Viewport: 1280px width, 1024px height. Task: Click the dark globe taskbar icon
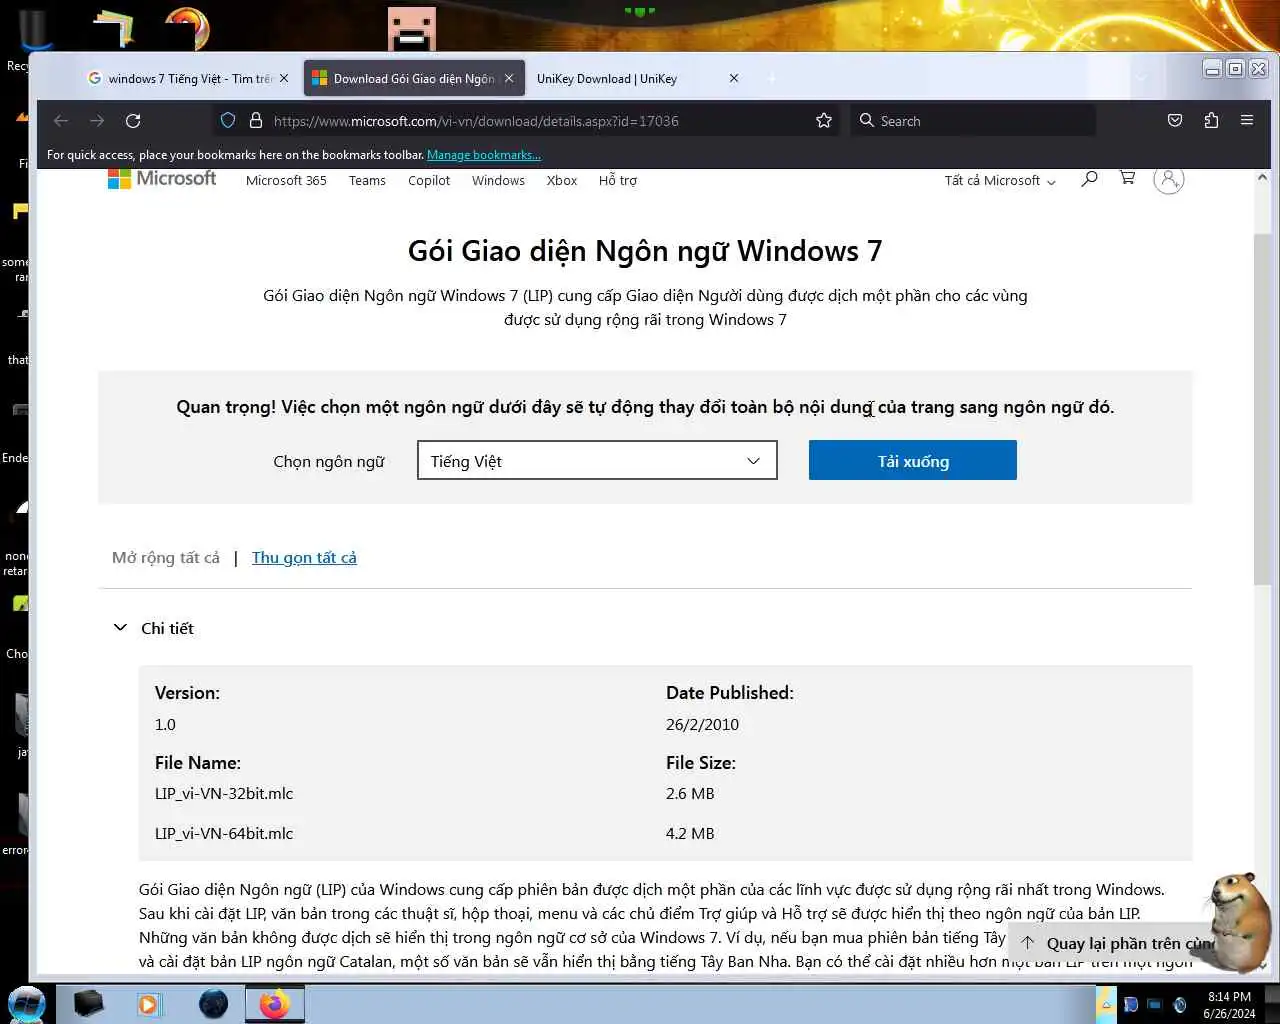point(213,1004)
